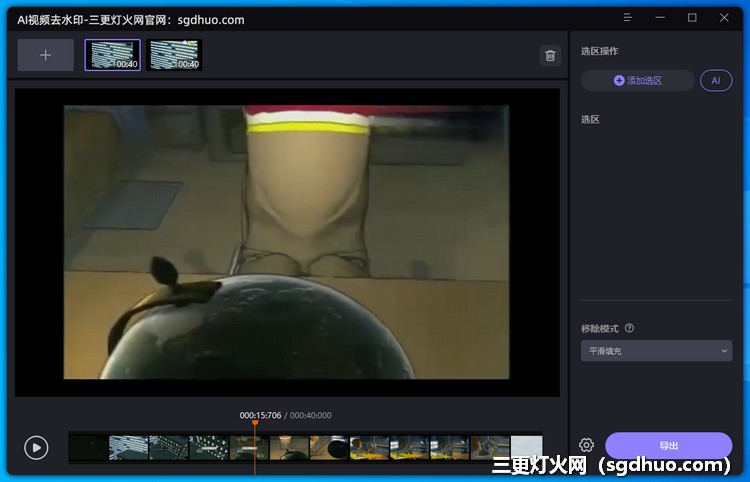Image resolution: width=750 pixels, height=482 pixels.
Task: Click the 移除模式 label text
Action: [x=599, y=329]
